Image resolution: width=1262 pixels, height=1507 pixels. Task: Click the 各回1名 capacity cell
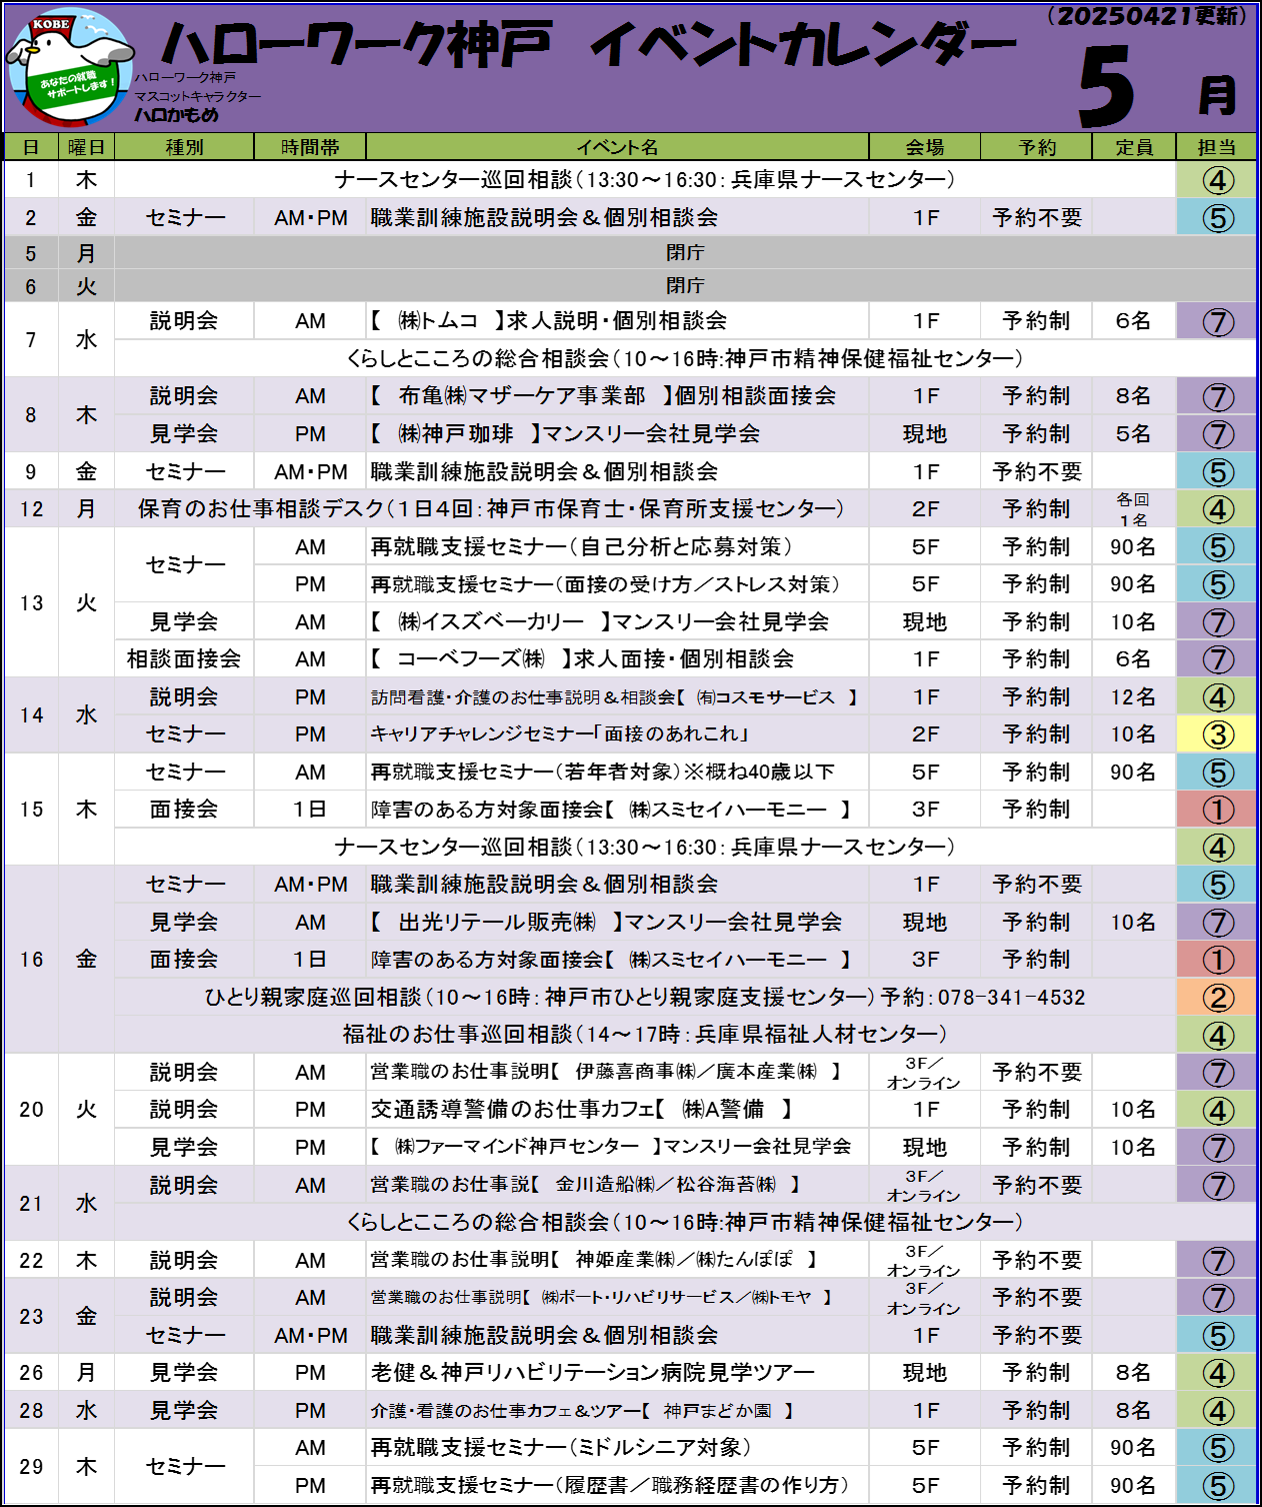click(1133, 509)
